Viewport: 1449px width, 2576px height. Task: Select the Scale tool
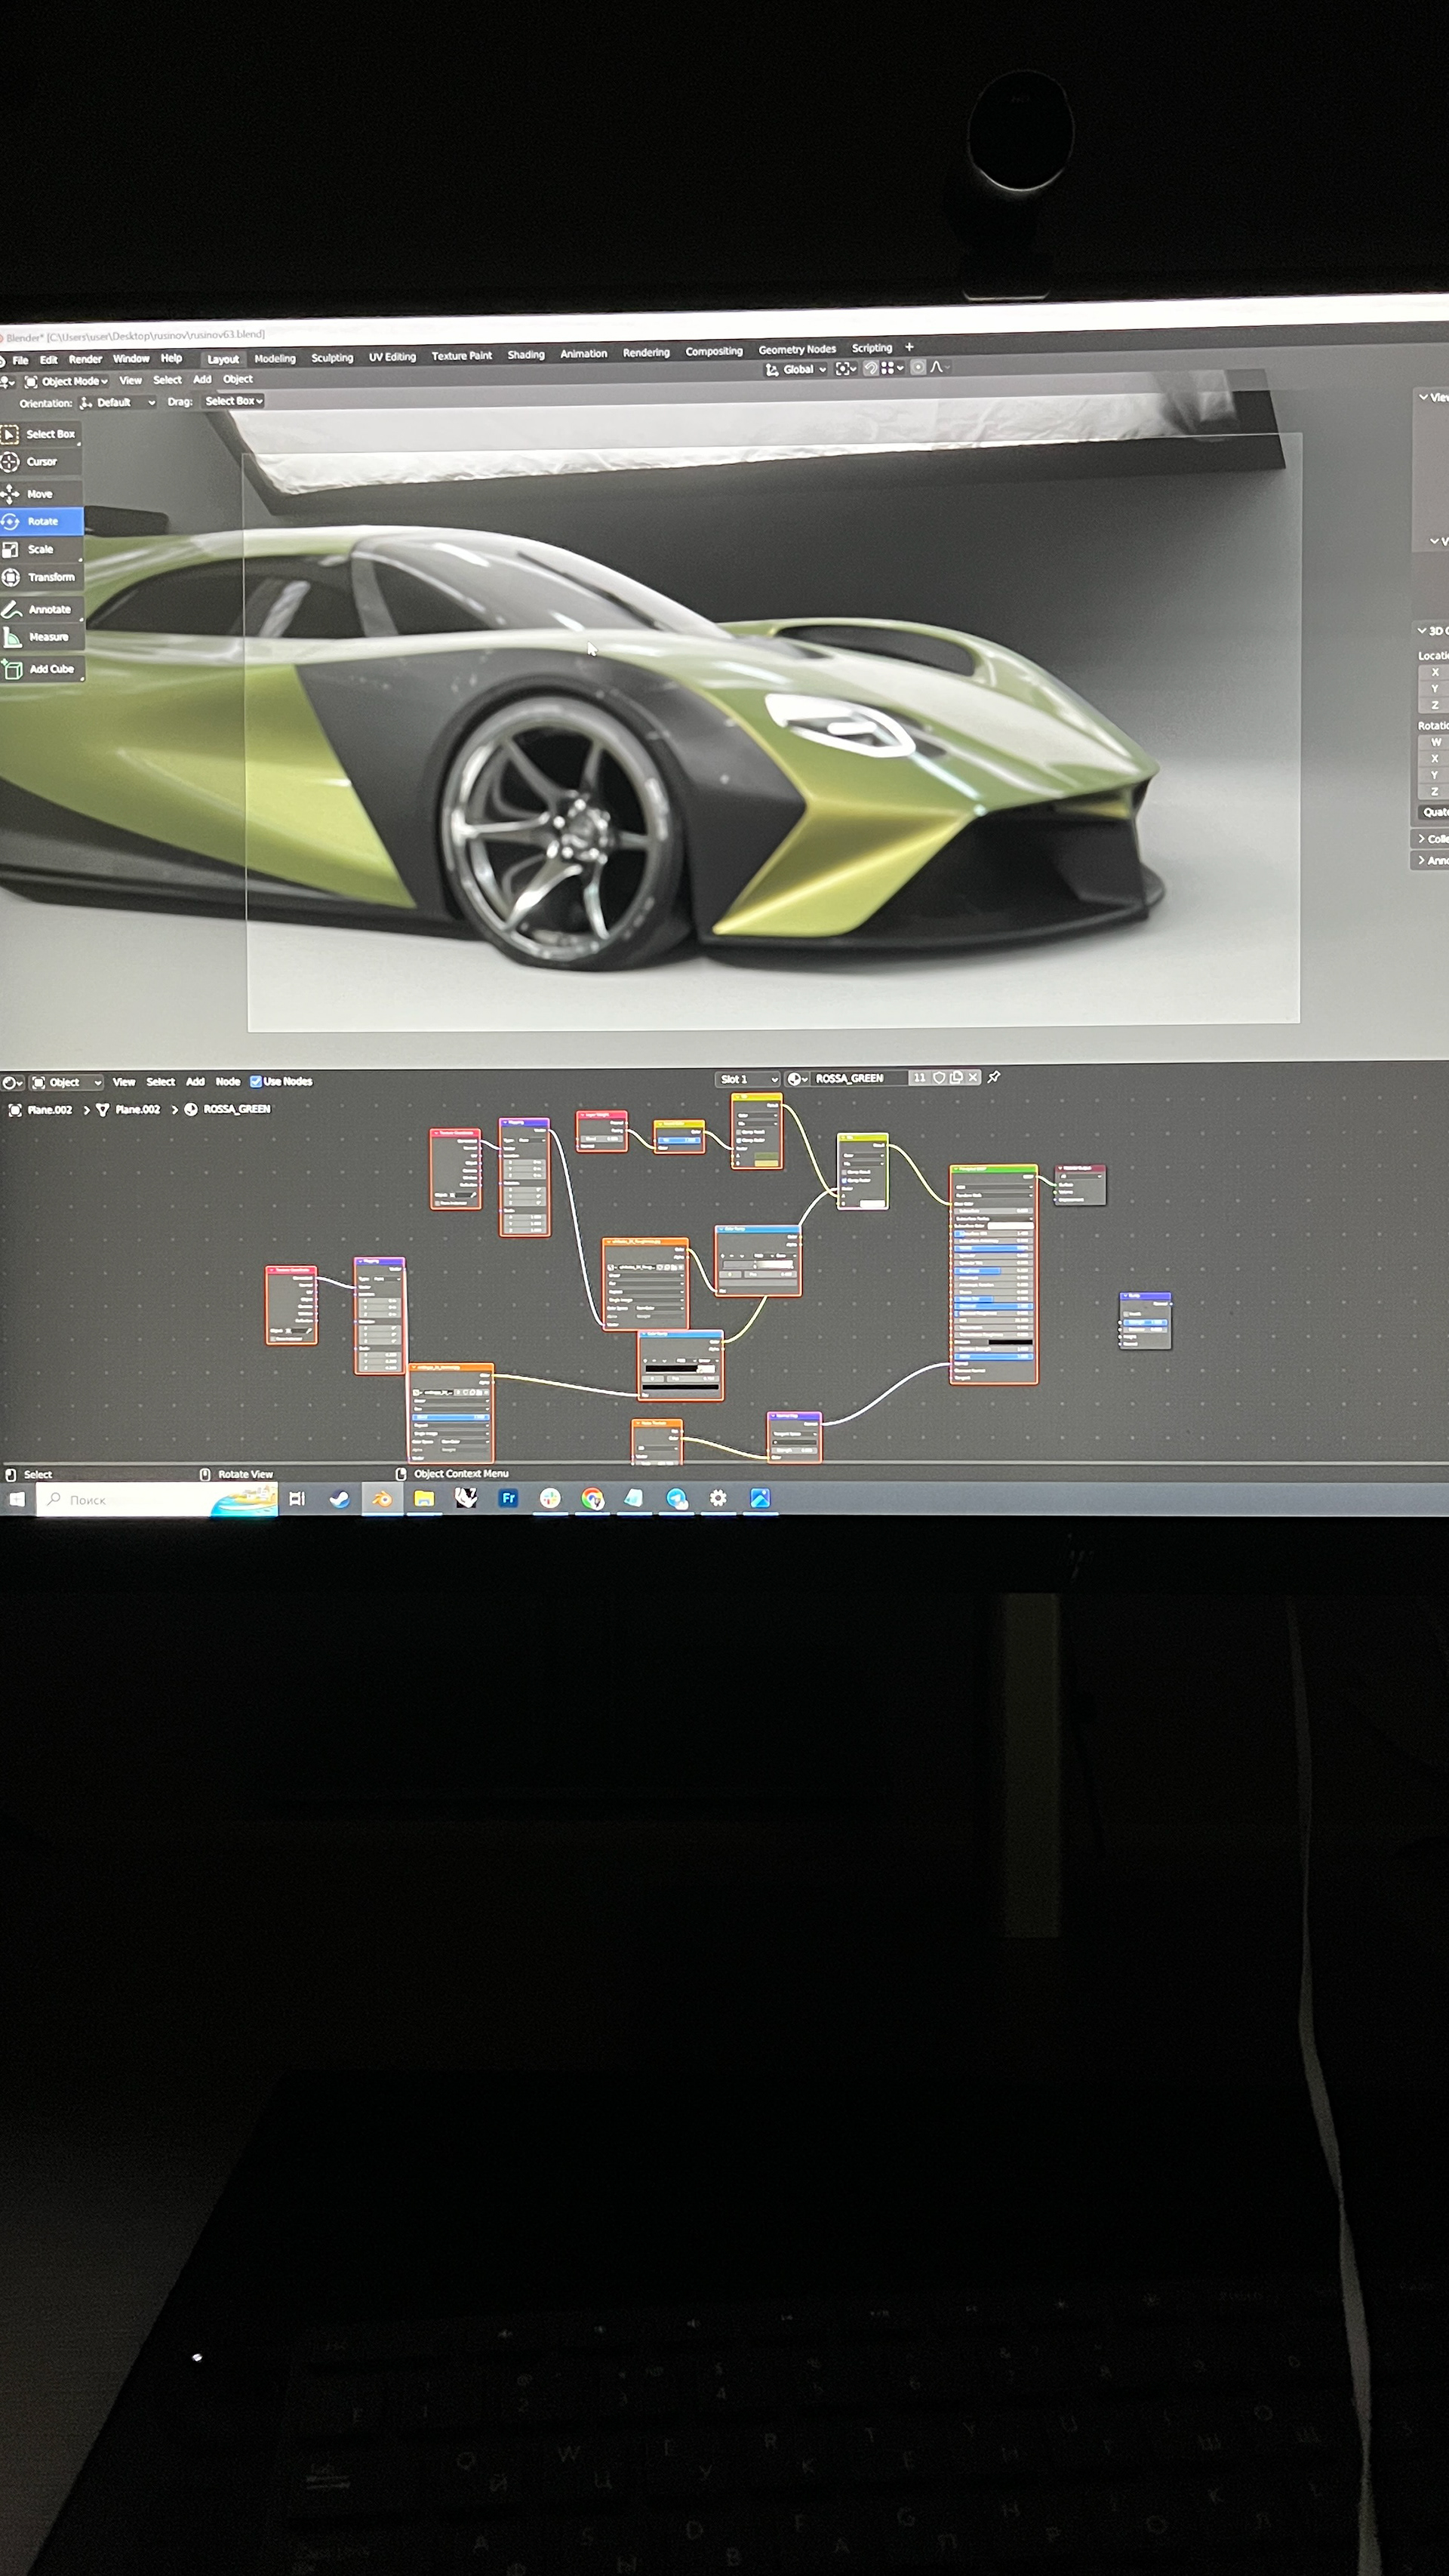coord(40,549)
